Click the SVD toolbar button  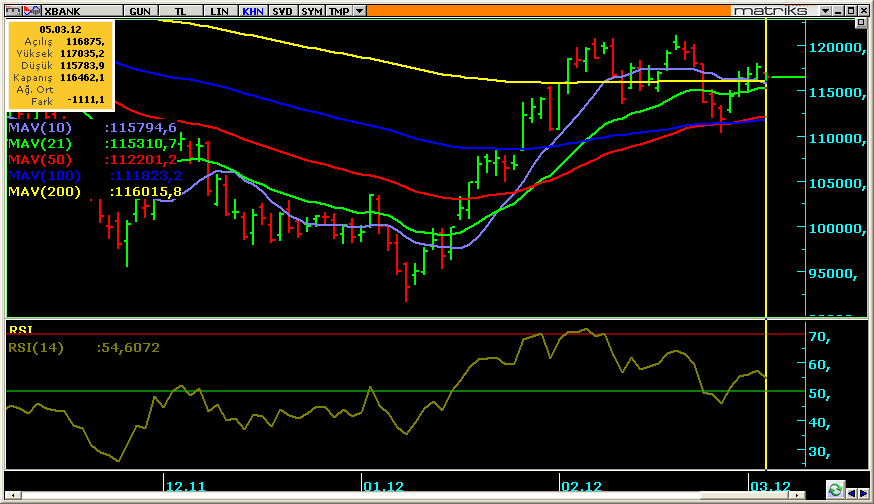pyautogui.click(x=283, y=11)
